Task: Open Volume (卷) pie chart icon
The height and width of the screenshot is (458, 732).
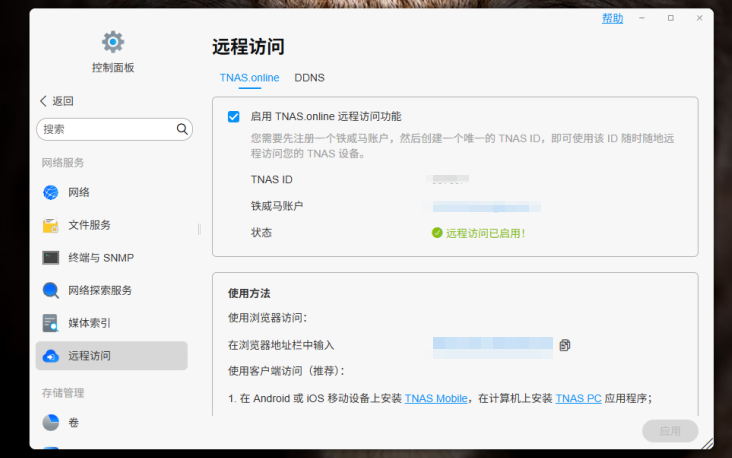Action: (51, 423)
